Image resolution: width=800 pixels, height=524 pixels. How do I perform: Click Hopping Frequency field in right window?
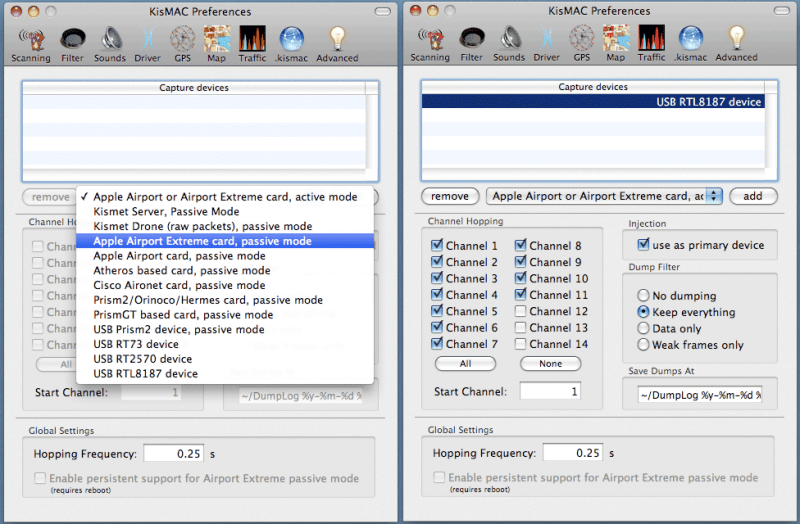(572, 453)
